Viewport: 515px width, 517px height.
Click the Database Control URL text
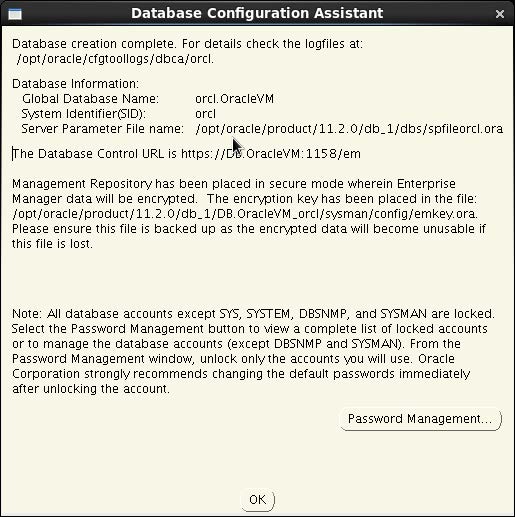pyautogui.click(x=187, y=154)
